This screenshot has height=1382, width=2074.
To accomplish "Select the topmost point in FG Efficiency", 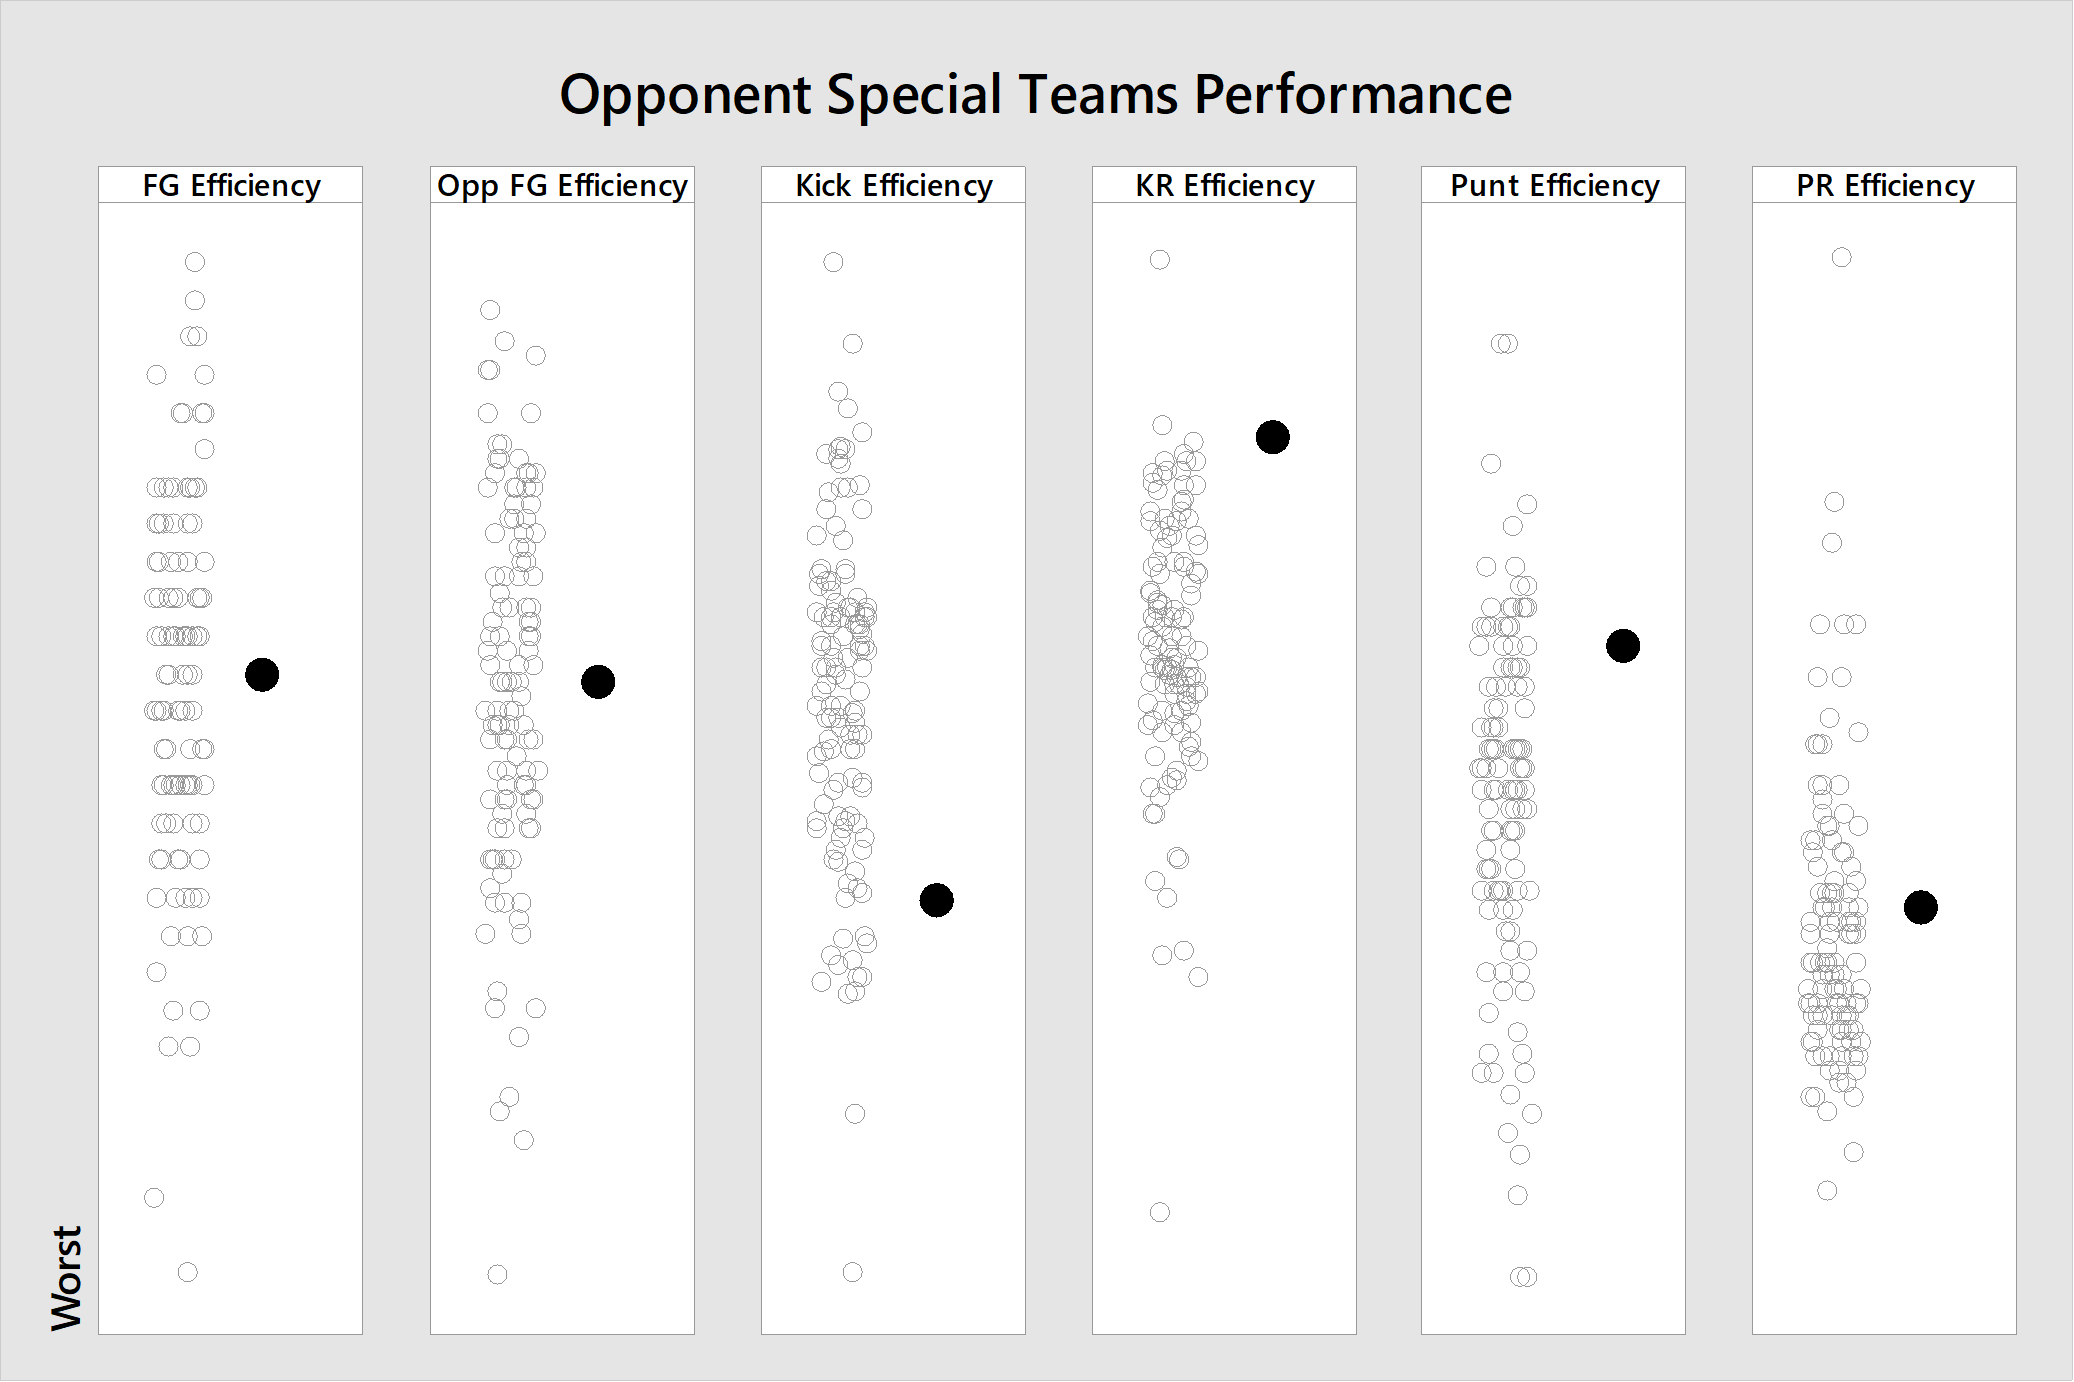I will tap(195, 262).
